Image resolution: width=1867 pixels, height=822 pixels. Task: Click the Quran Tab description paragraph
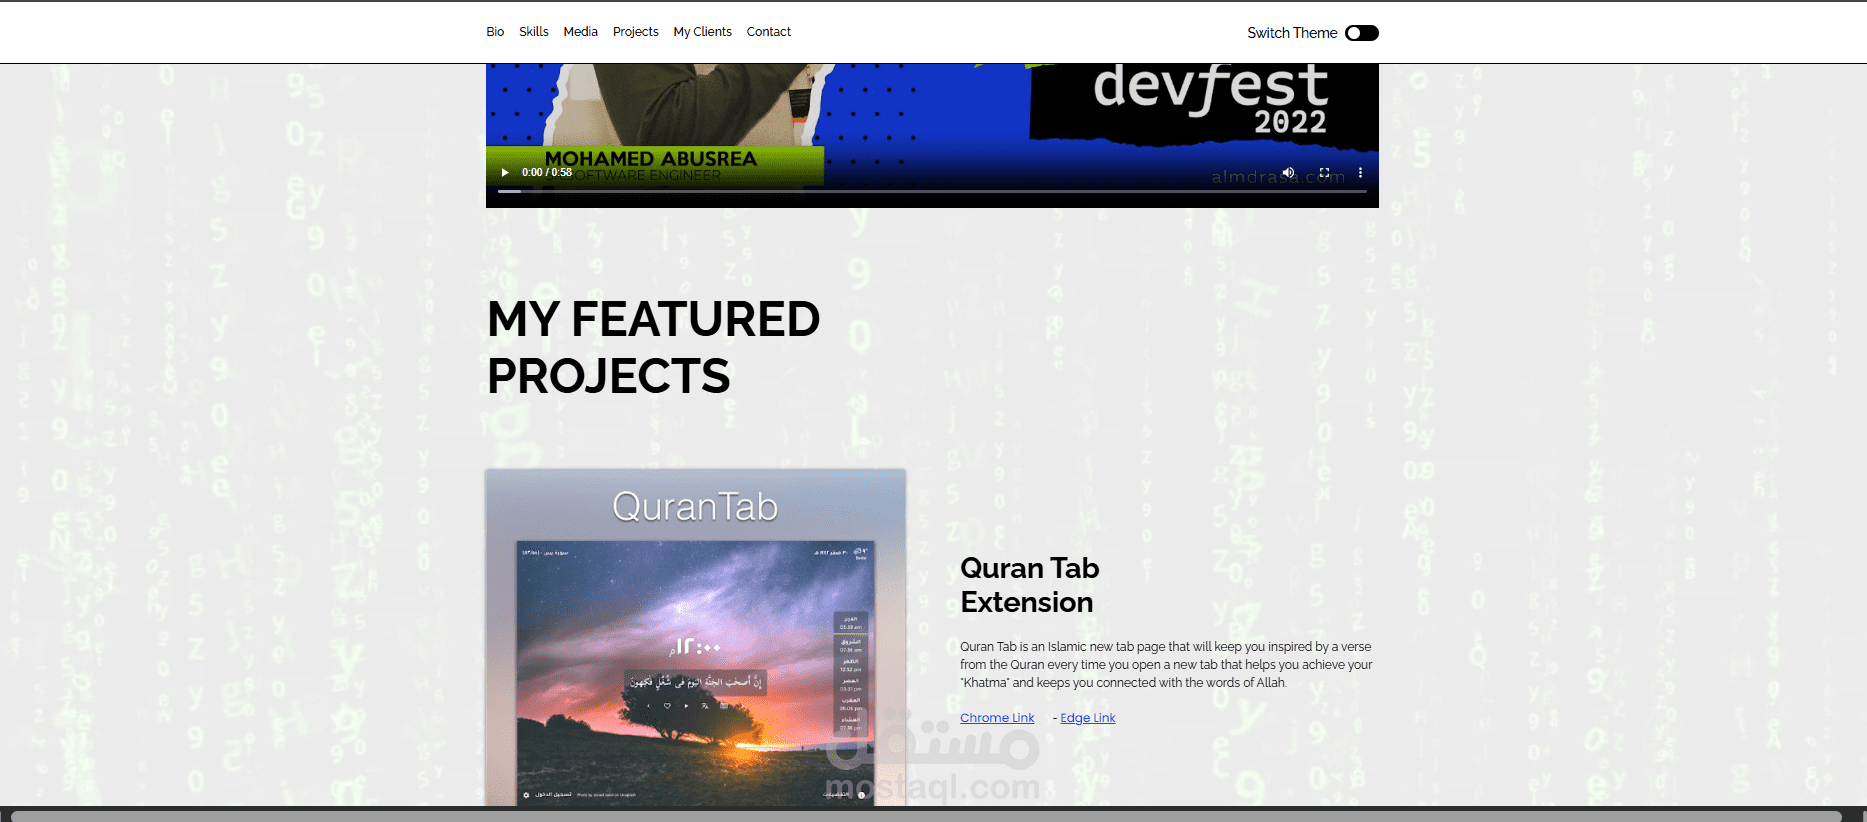1166,665
